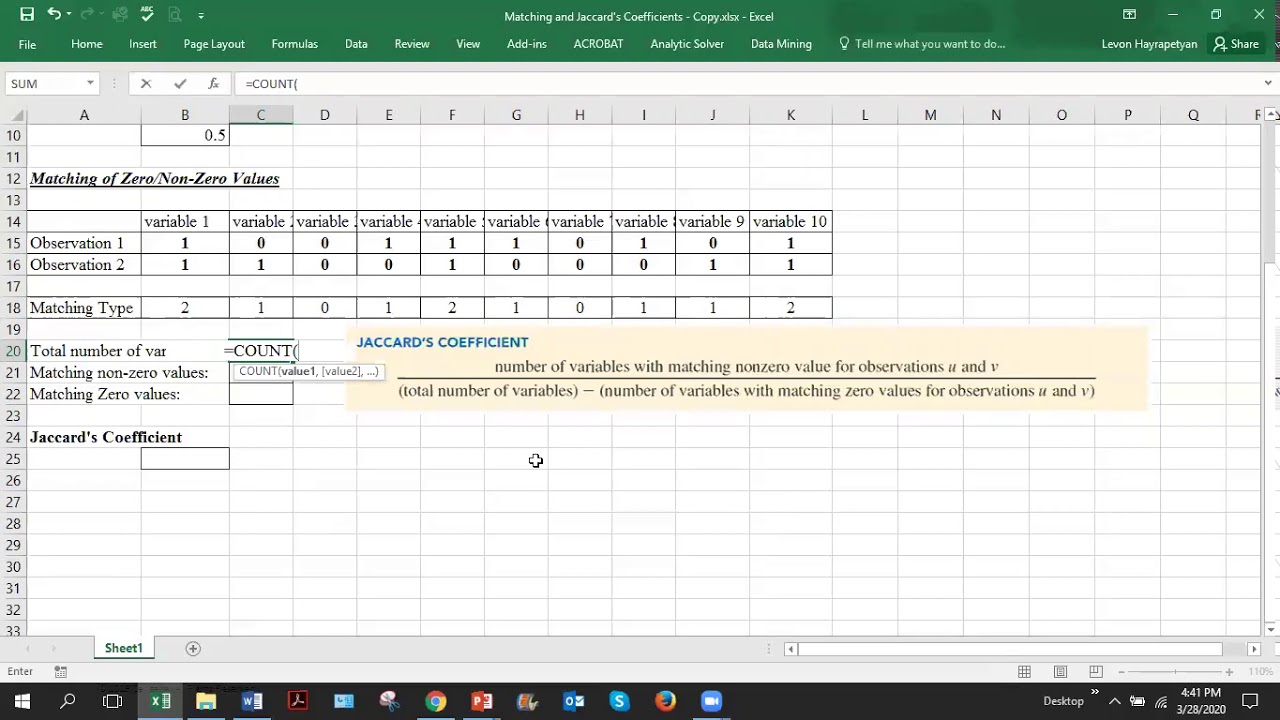
Task: Click 'variable 9' header cell
Action: pyautogui.click(x=712, y=221)
